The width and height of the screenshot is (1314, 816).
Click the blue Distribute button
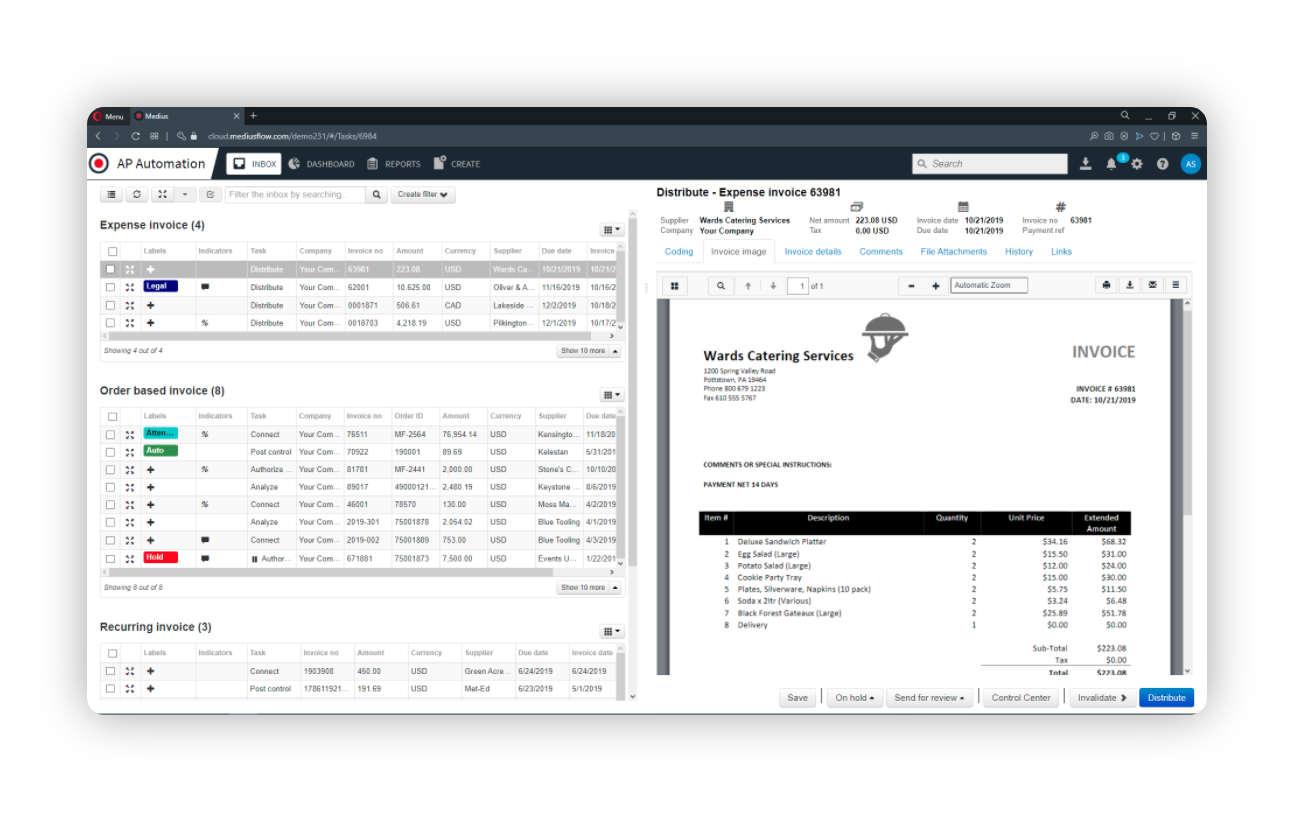1166,698
